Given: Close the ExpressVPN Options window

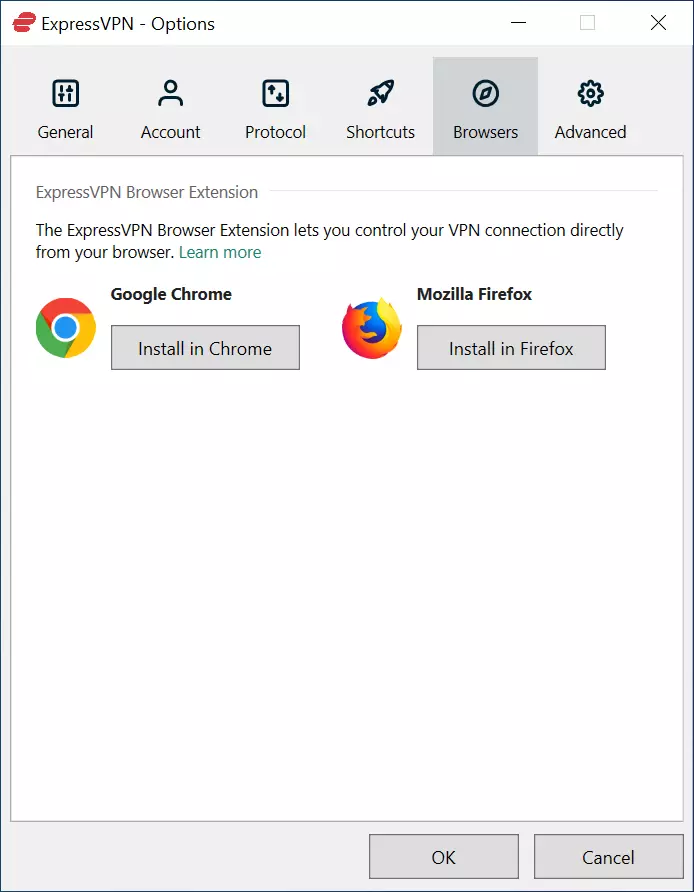Looking at the screenshot, I should coord(657,23).
